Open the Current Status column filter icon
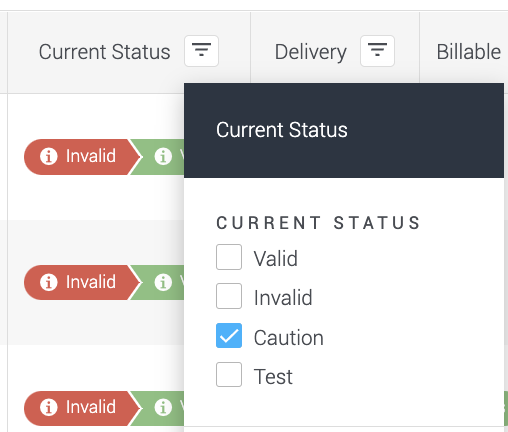 tap(201, 51)
